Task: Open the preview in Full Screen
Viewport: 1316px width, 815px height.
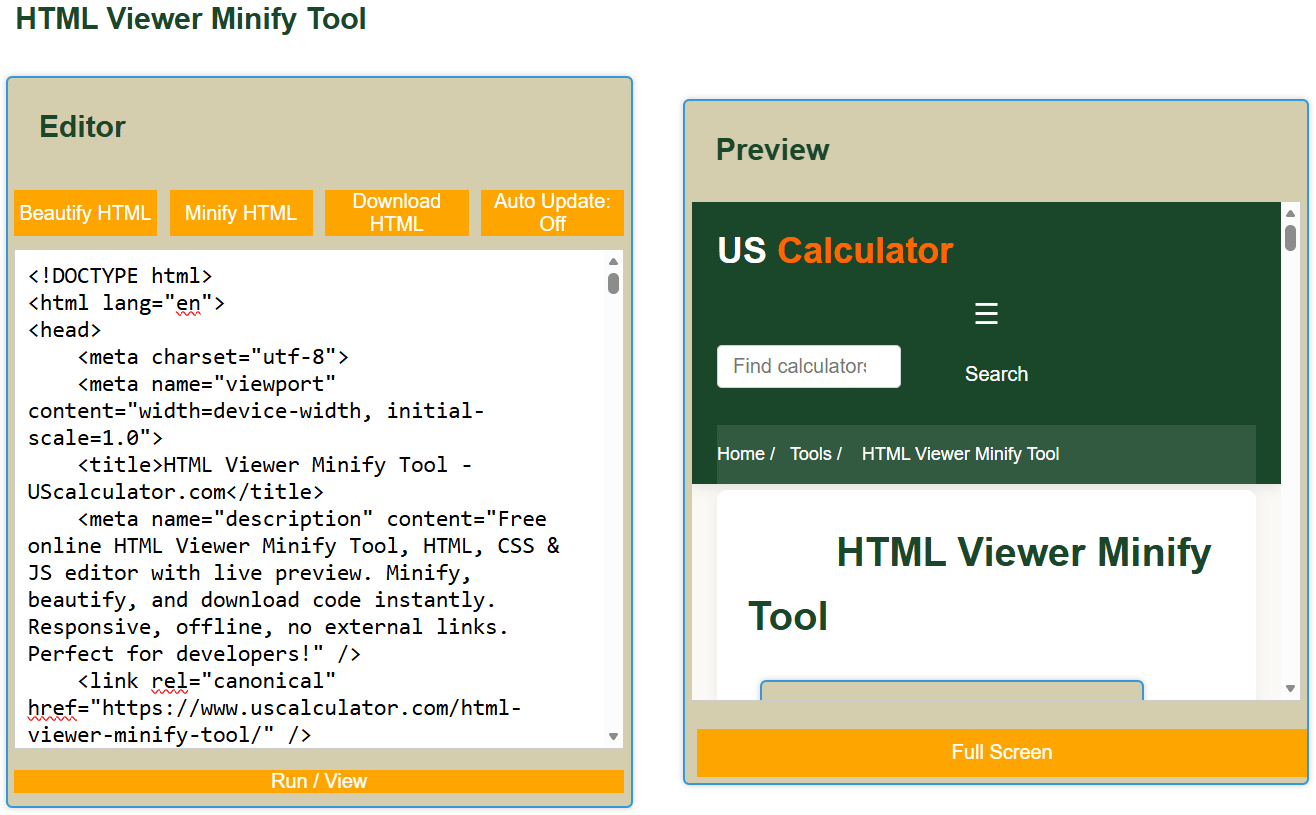Action: (1002, 752)
